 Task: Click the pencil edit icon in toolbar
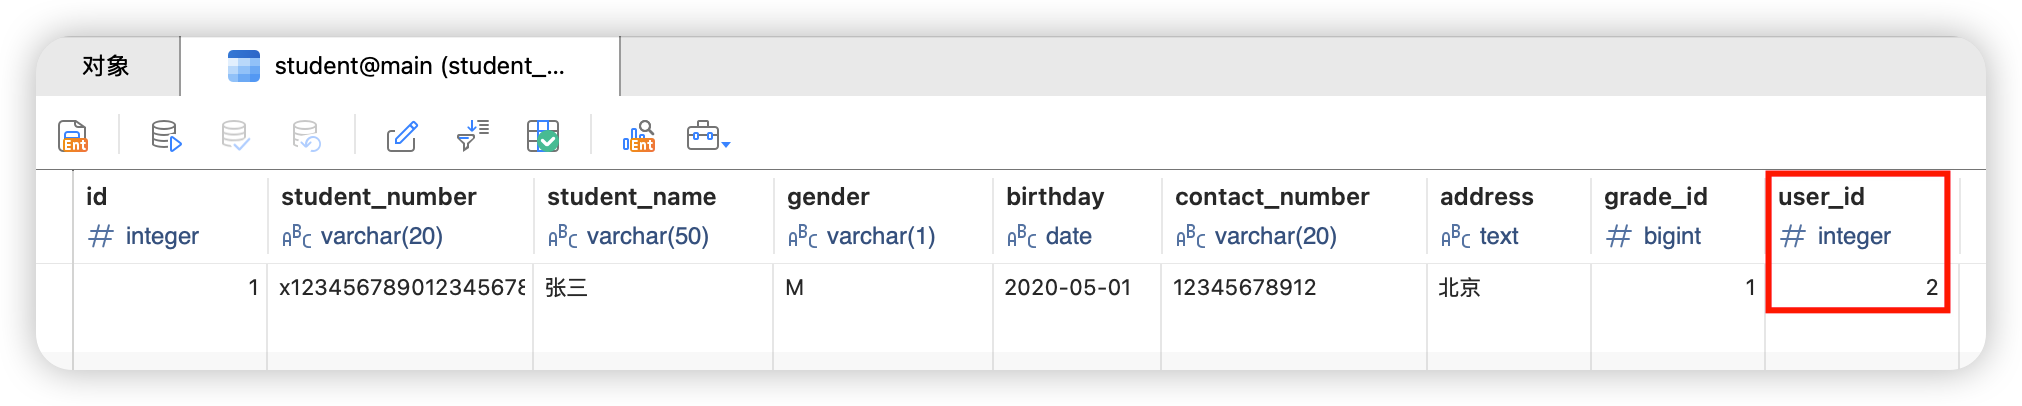pos(402,135)
